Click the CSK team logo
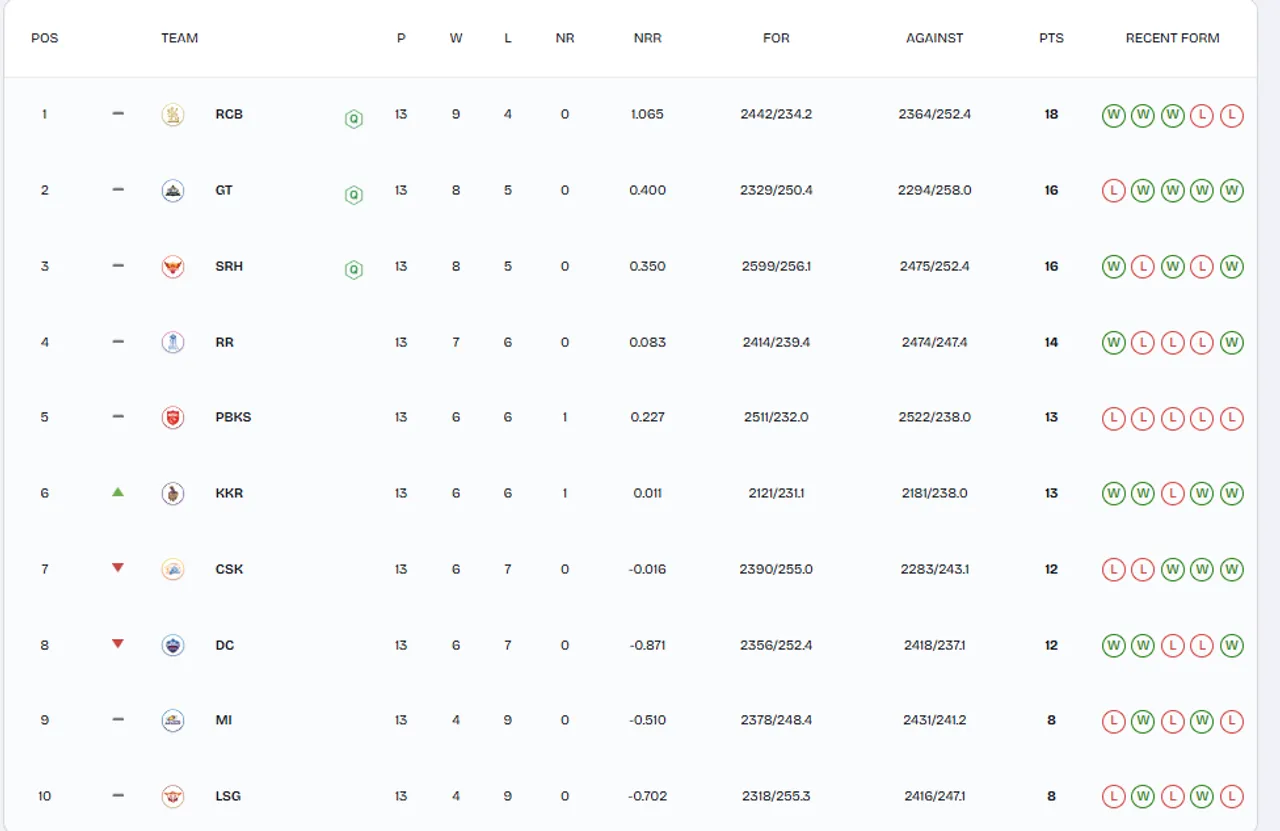Screen dimensions: 1280x831 [173, 570]
